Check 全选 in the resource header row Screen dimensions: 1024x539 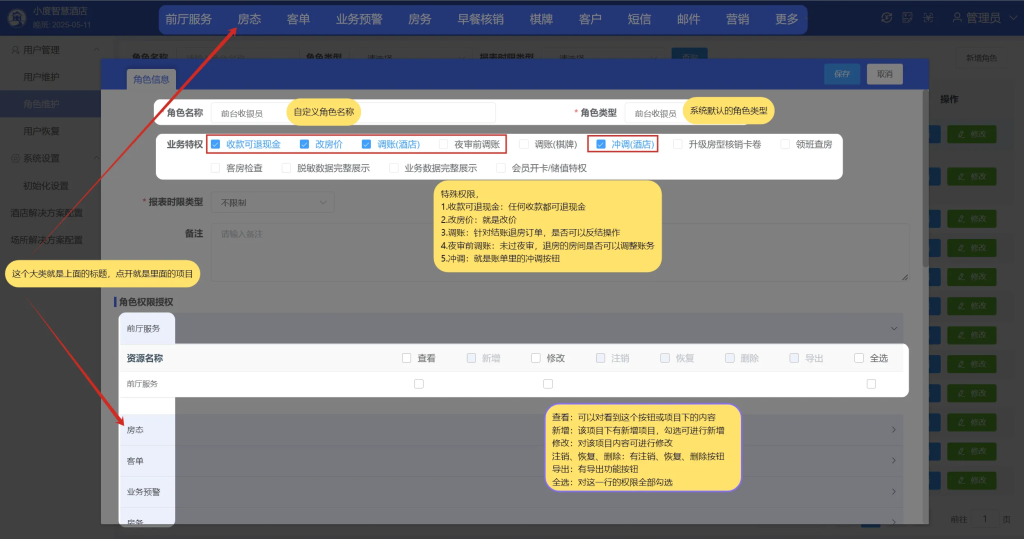[x=859, y=358]
